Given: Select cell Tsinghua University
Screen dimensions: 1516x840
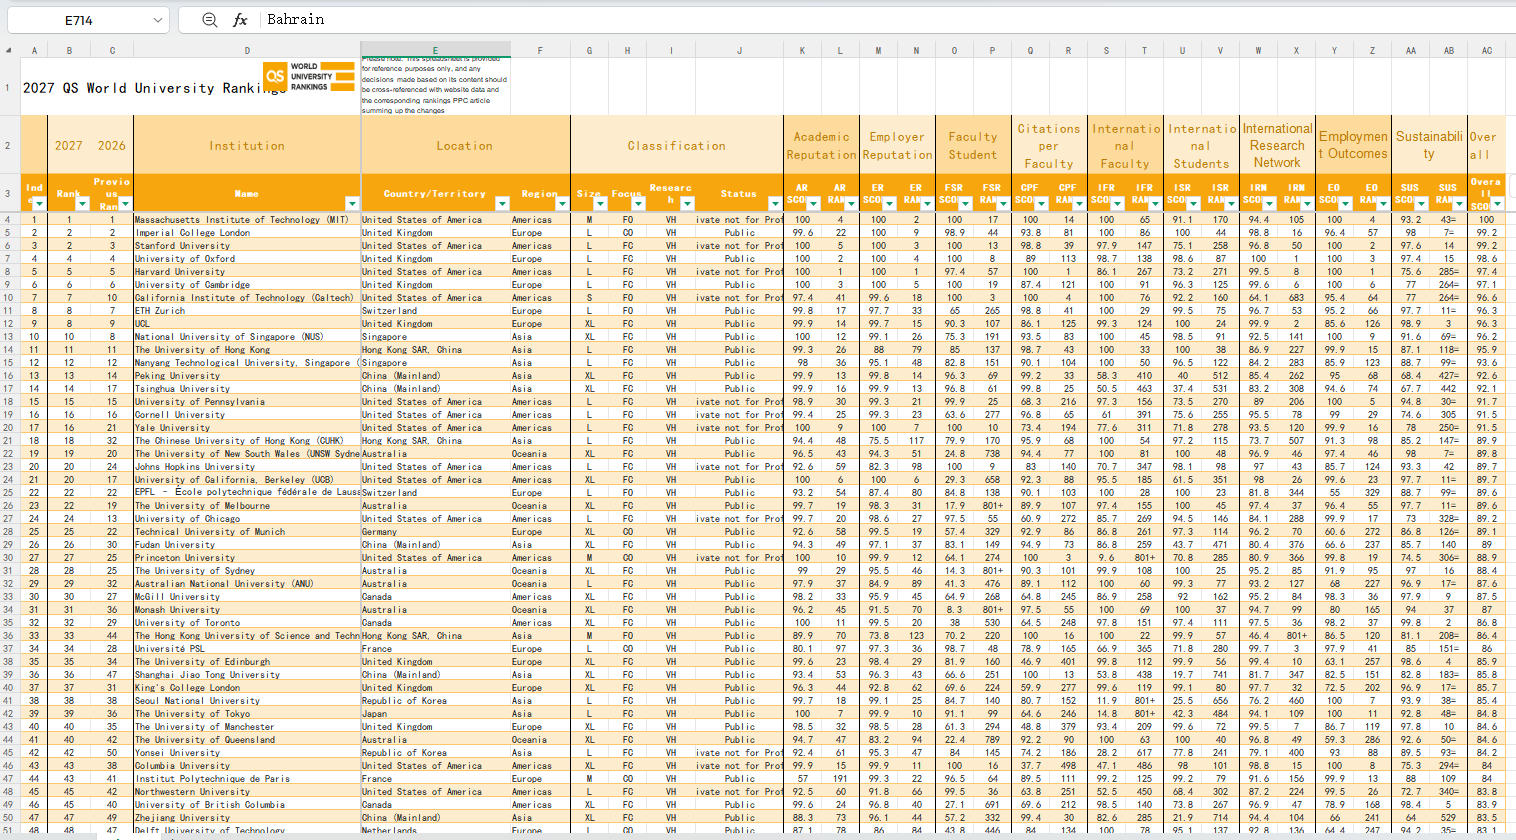Looking at the screenshot, I should coord(247,389).
